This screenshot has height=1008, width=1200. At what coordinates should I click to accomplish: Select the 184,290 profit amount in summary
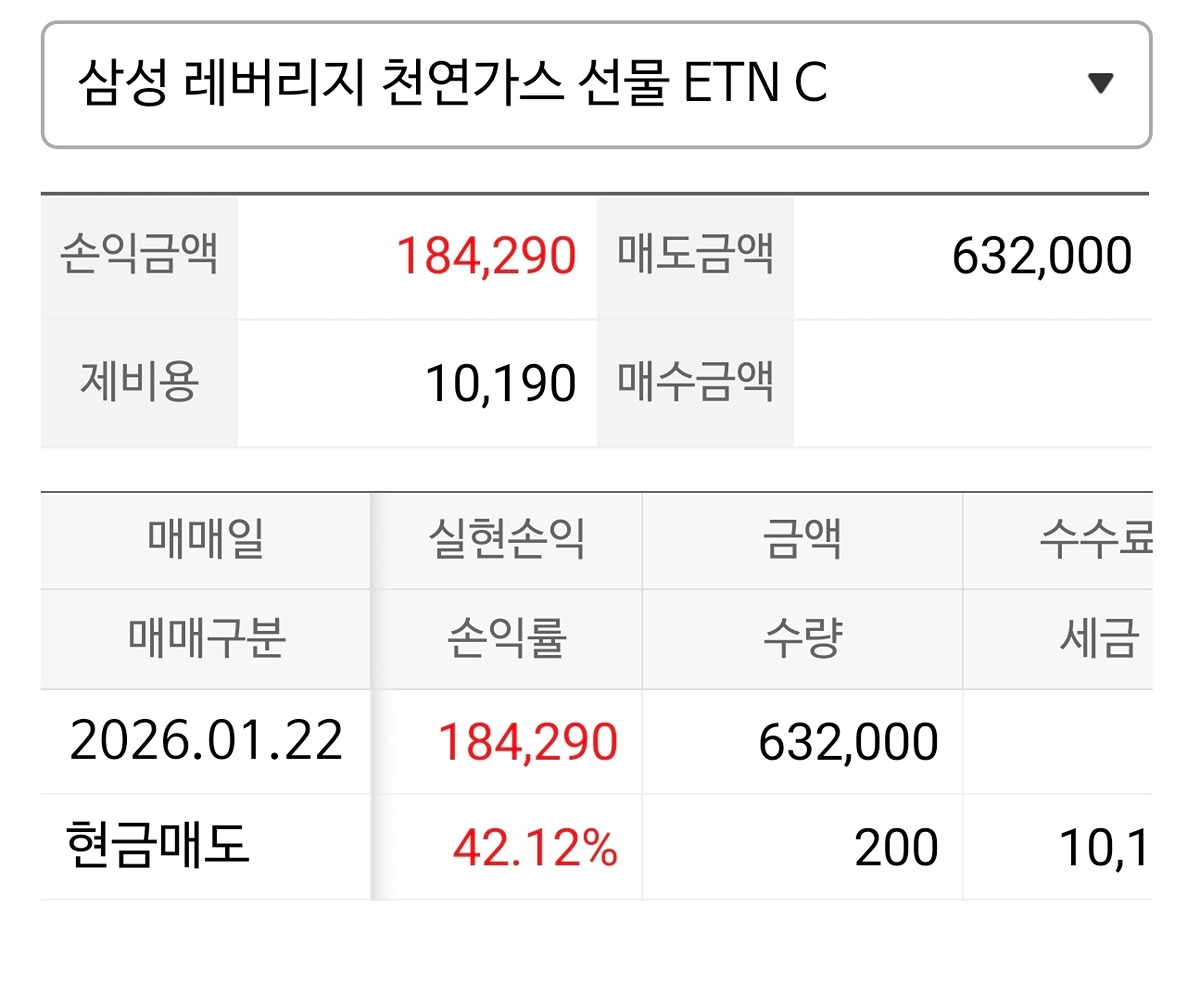pos(486,256)
